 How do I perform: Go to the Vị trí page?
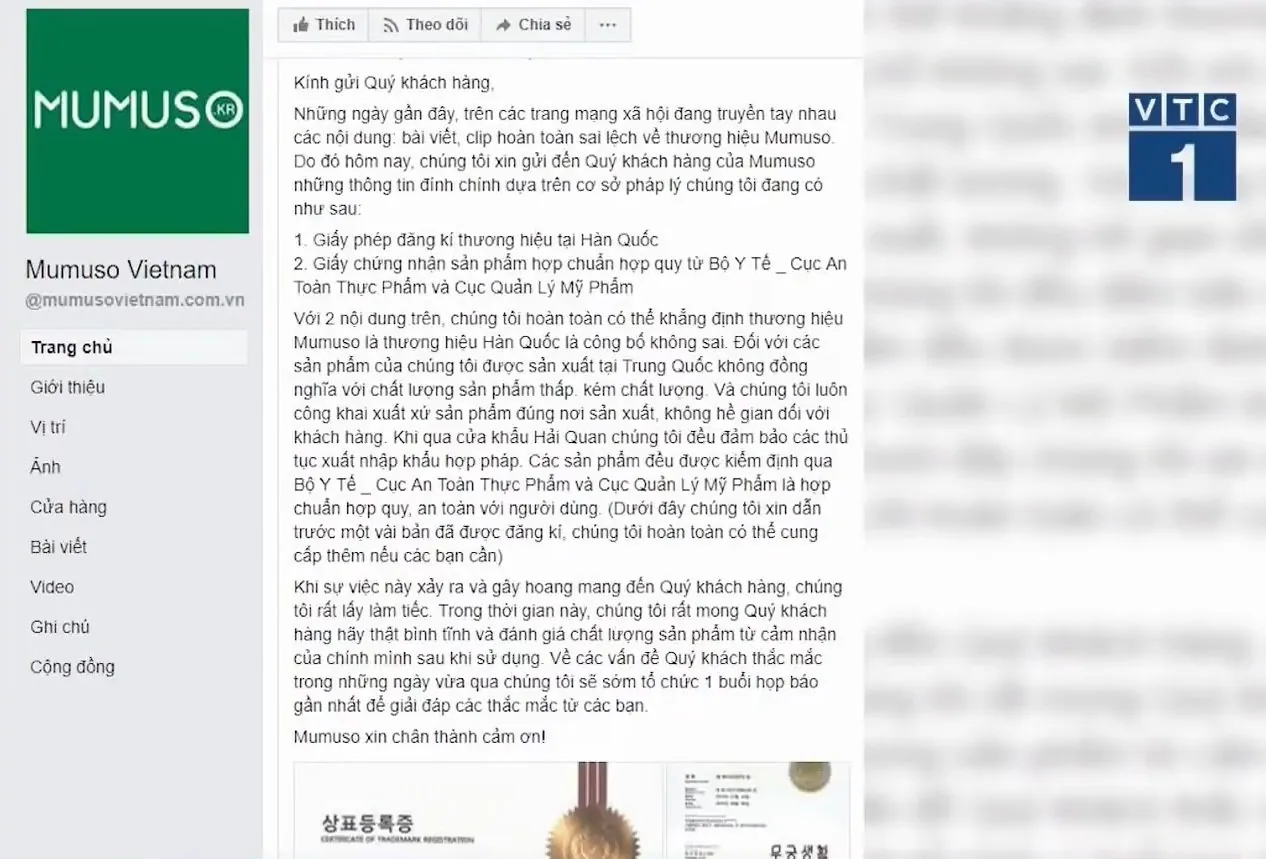[x=48, y=427]
